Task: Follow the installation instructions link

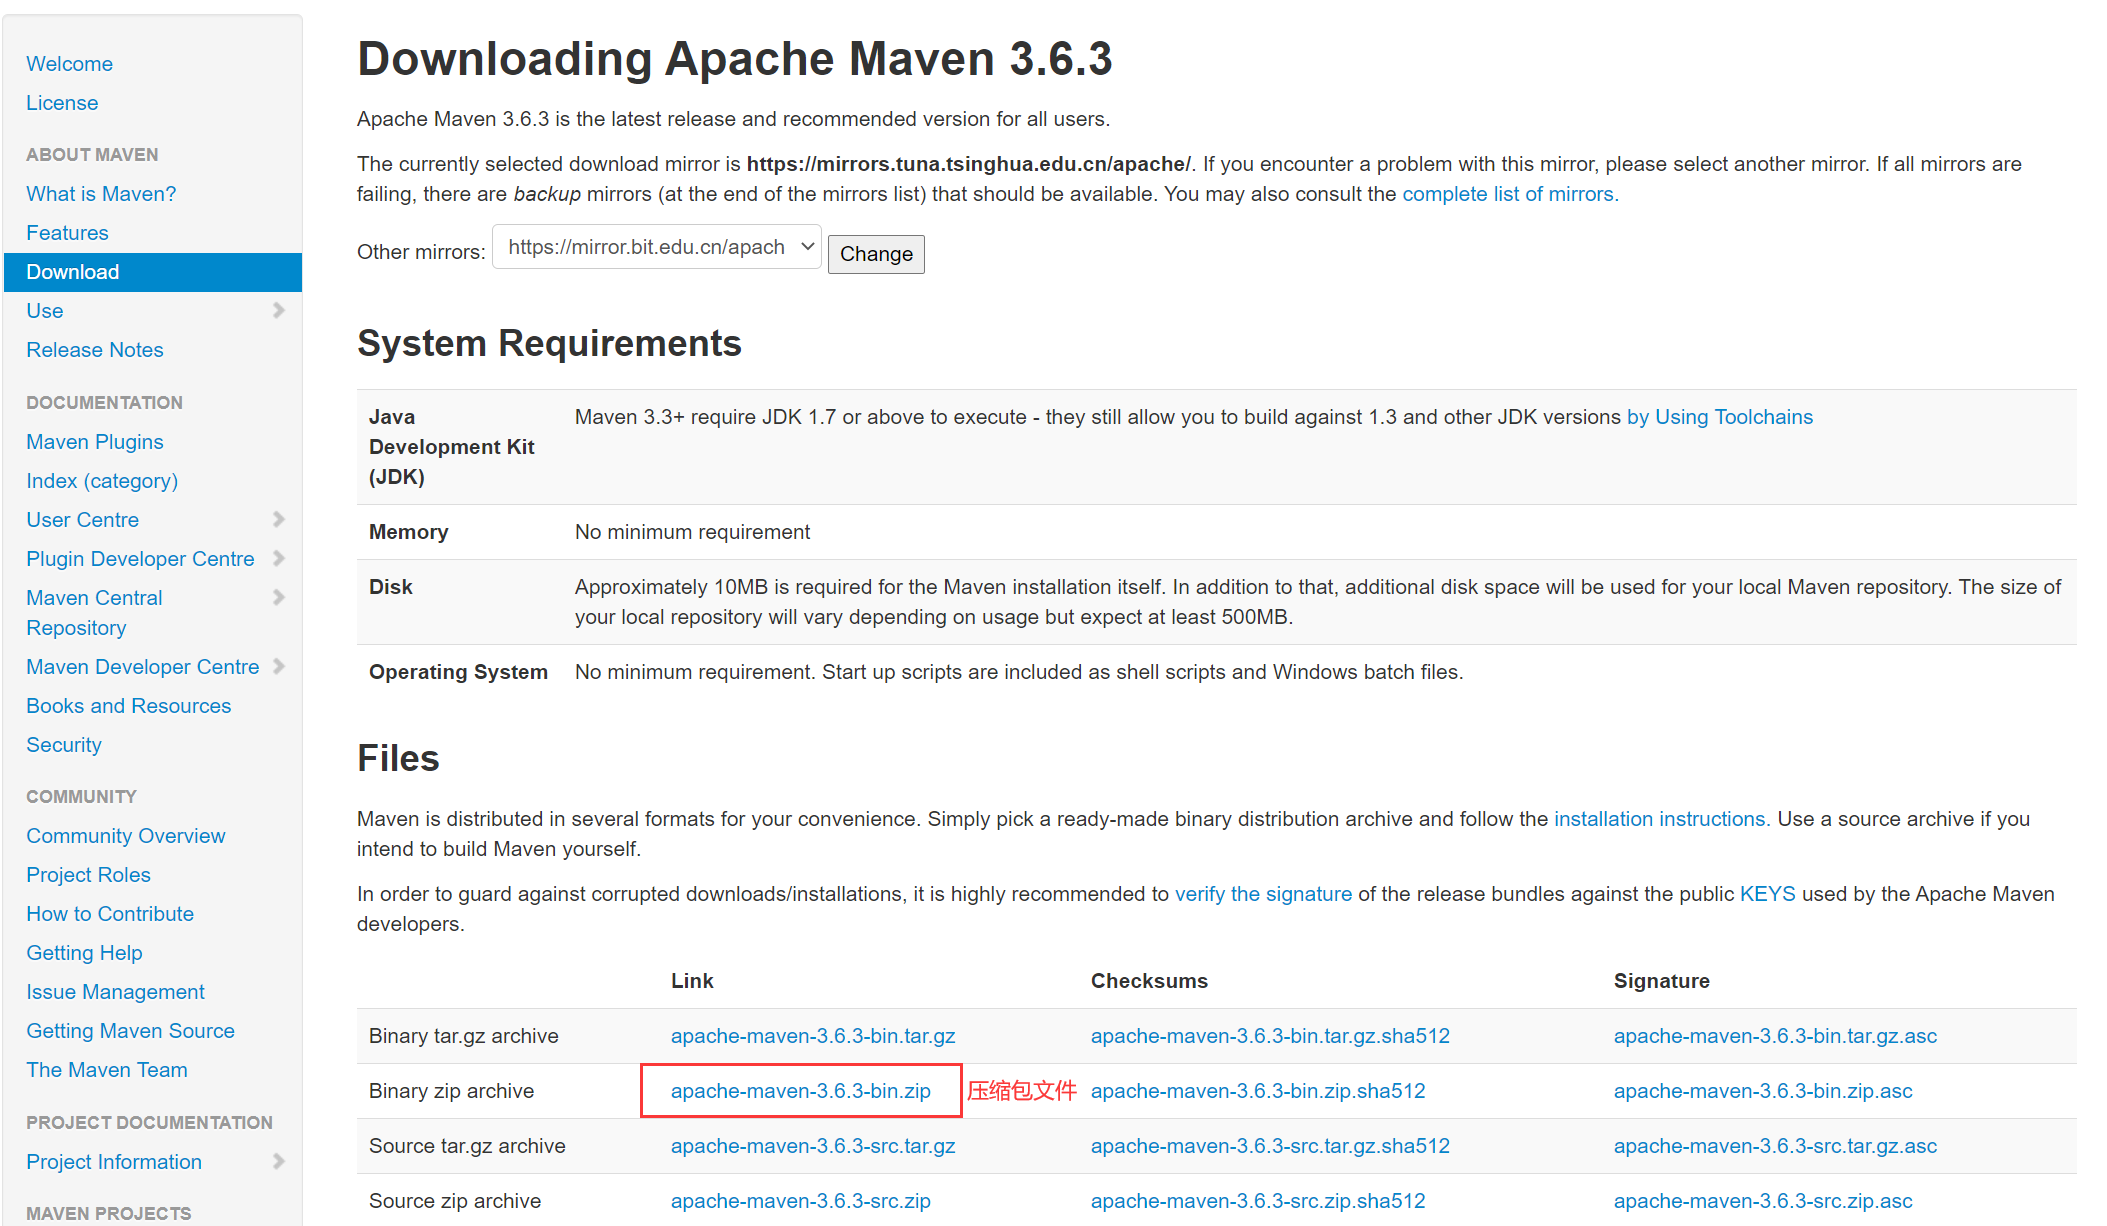Action: 1661,819
